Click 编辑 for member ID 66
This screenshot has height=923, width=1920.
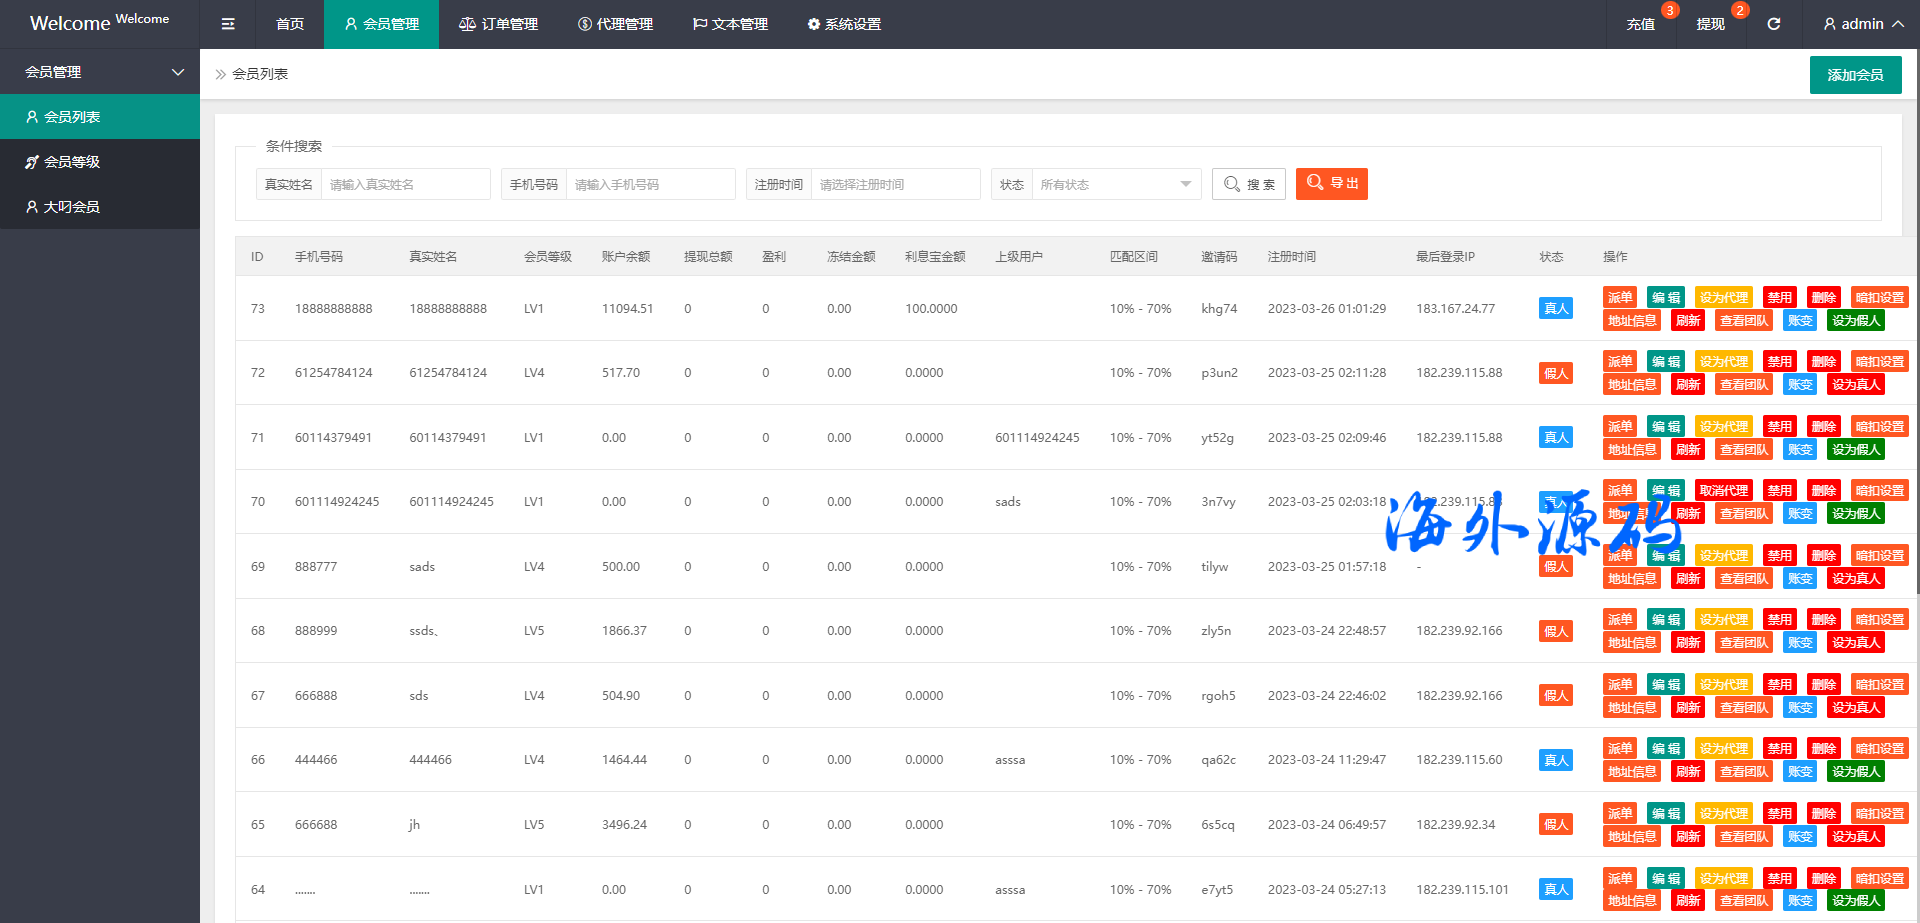(x=1665, y=749)
